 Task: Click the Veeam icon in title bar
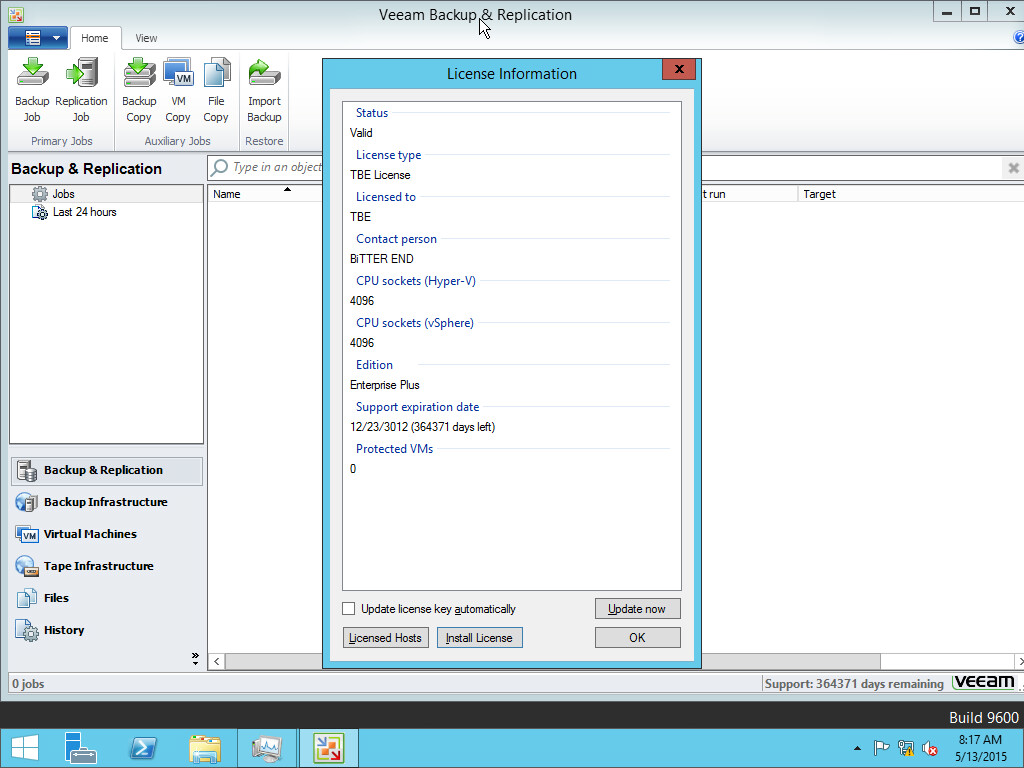coord(16,14)
